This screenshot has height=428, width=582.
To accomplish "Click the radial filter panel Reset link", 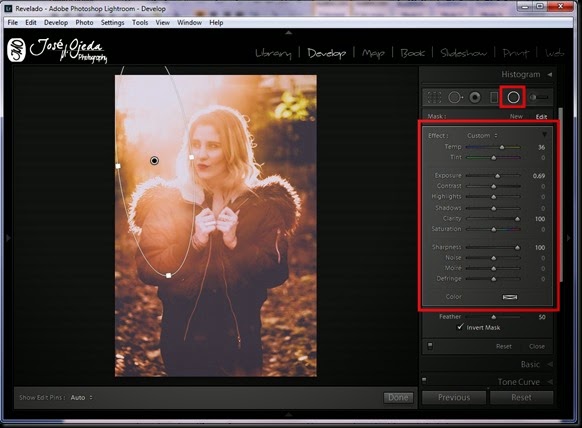I will pyautogui.click(x=504, y=346).
